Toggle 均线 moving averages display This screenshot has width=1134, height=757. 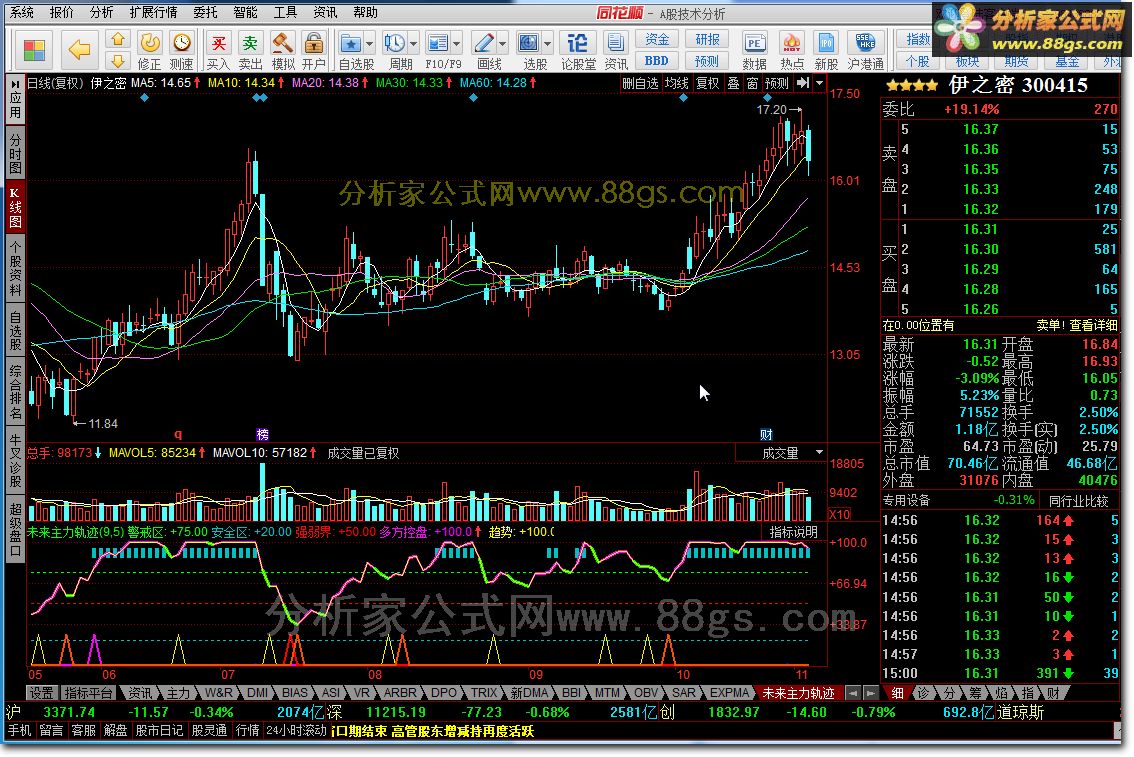pos(676,83)
